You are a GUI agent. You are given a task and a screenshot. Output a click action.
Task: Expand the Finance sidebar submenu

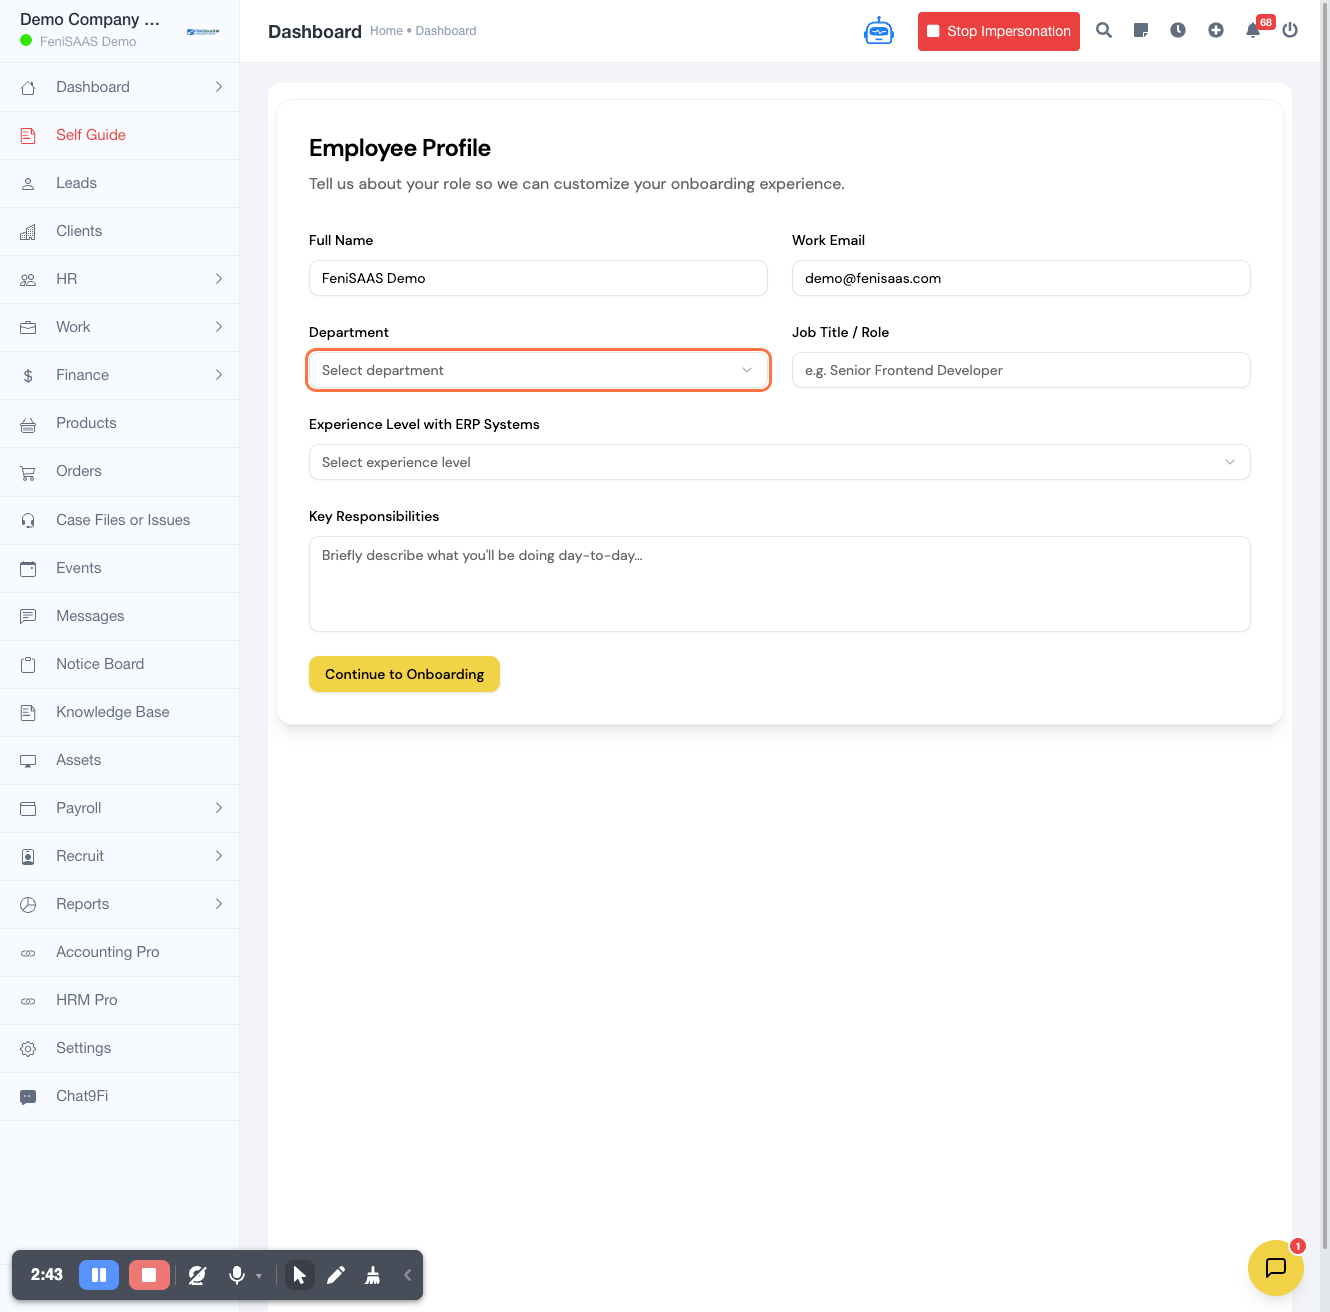[x=120, y=375]
